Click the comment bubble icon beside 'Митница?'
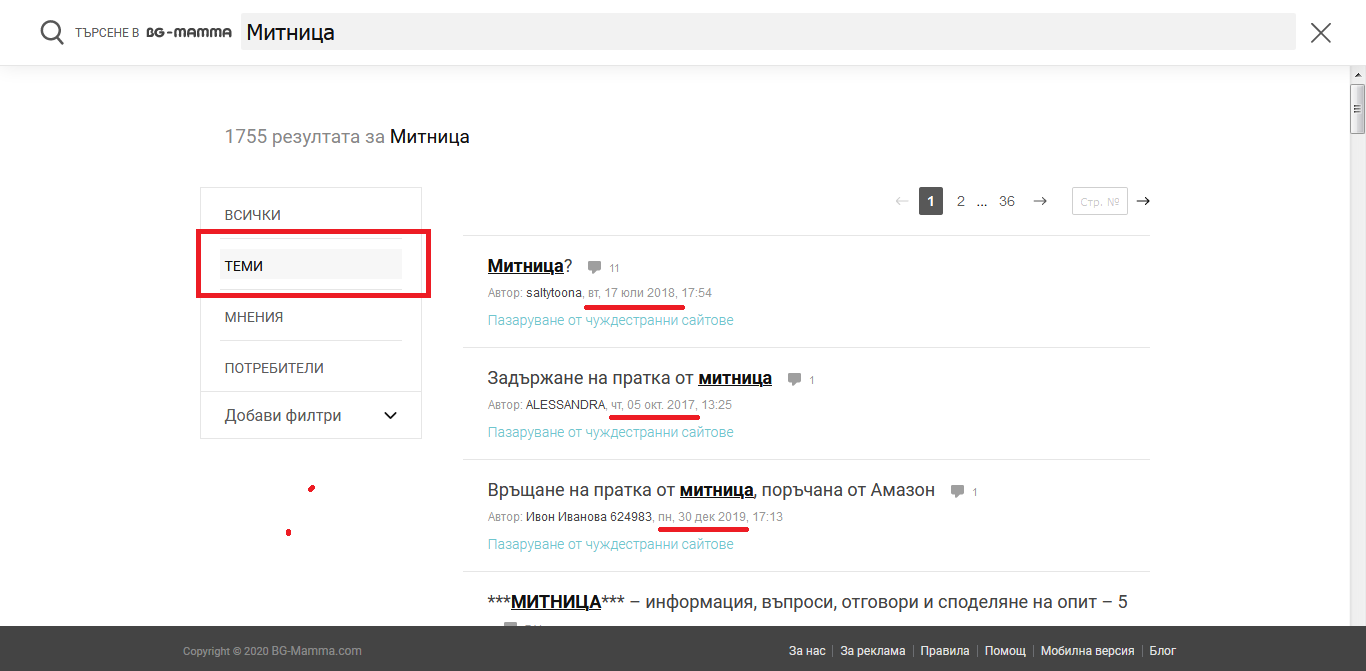The width and height of the screenshot is (1366, 671). click(x=594, y=267)
